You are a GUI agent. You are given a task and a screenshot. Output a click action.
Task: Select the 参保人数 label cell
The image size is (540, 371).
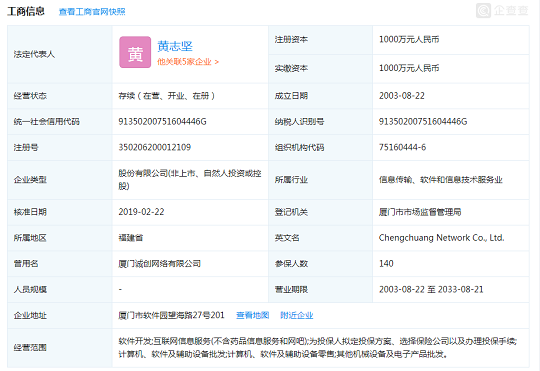click(x=320, y=264)
